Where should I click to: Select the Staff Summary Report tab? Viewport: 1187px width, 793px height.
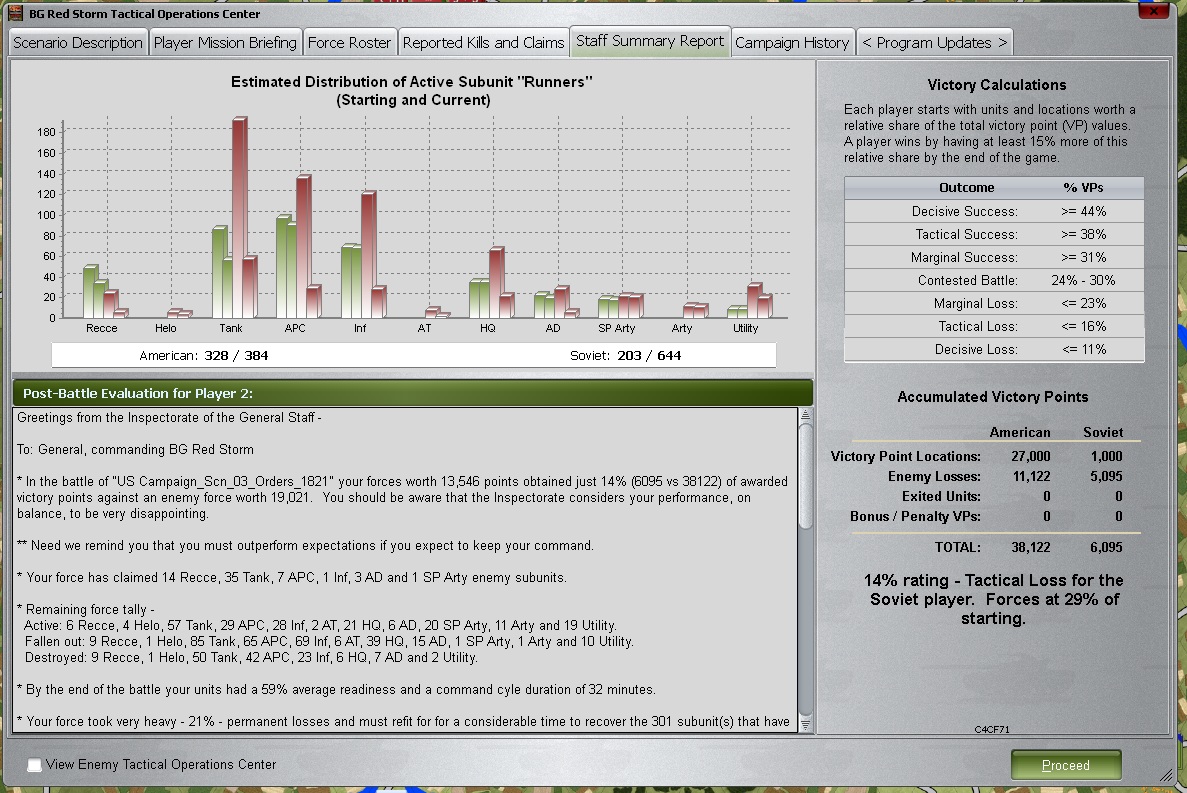coord(650,41)
